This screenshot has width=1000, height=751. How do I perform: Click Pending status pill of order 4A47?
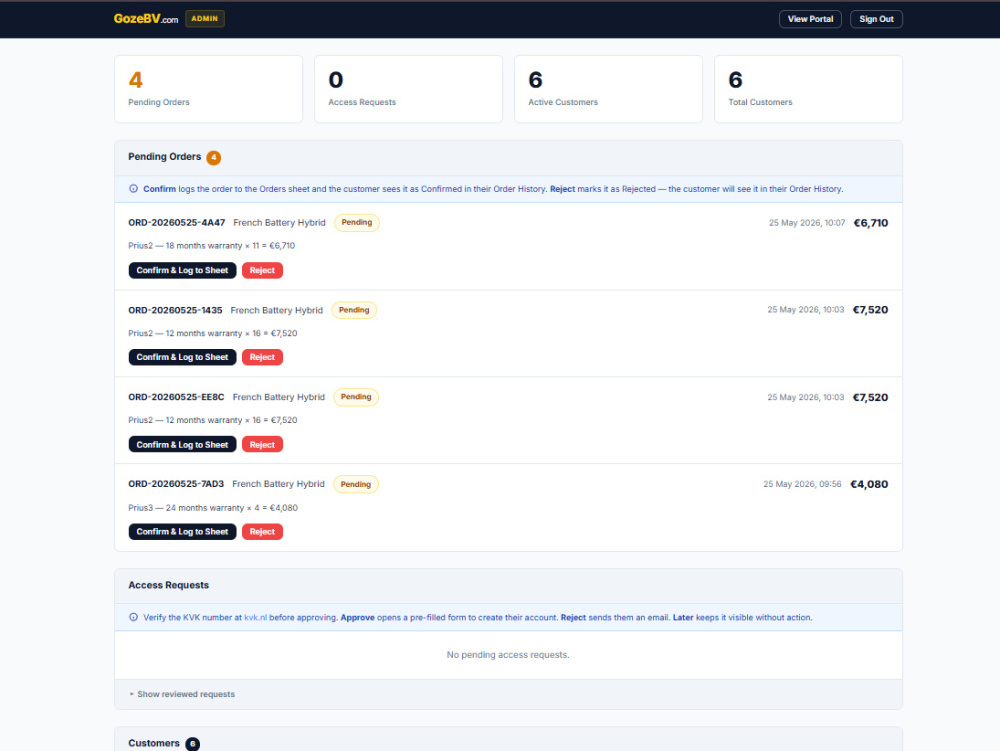(x=357, y=222)
